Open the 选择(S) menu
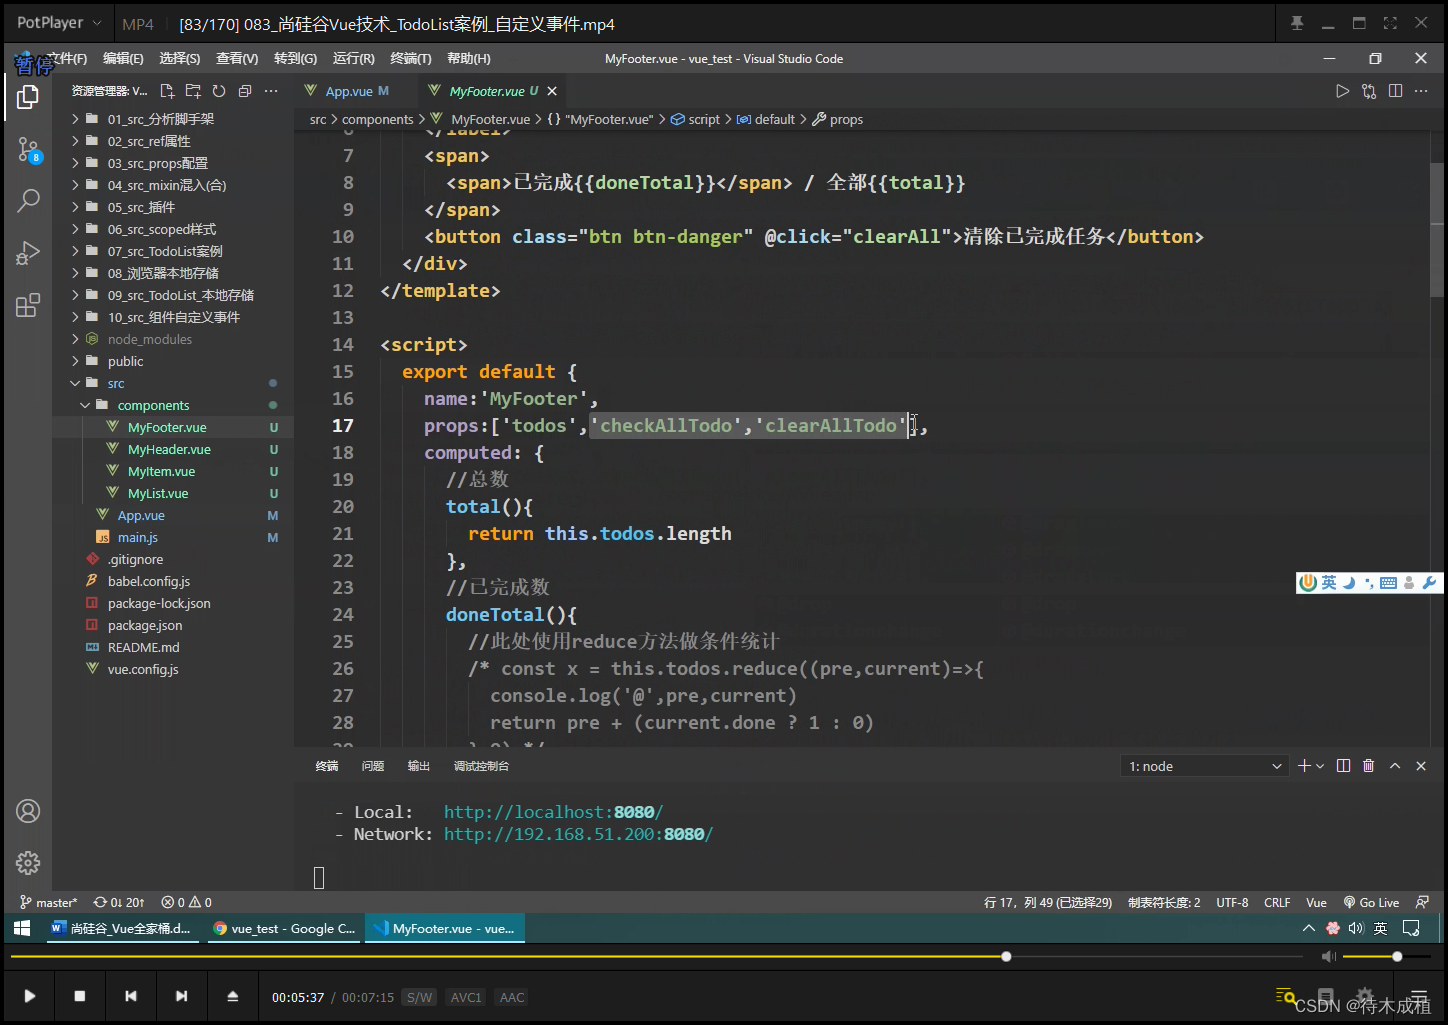The image size is (1448, 1025). click(x=180, y=59)
